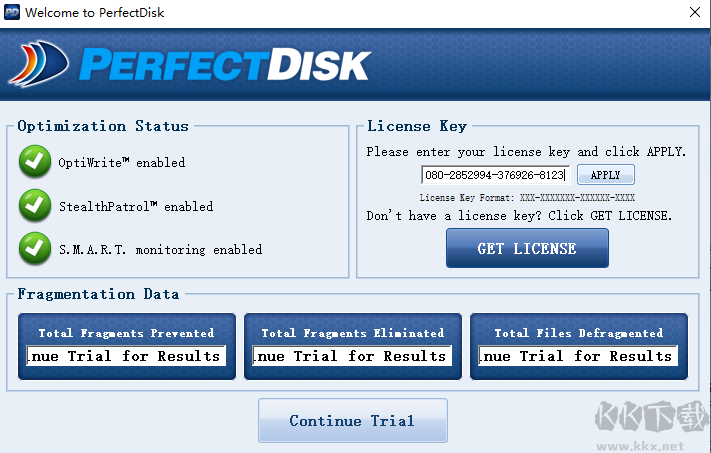Click the PerfectDisk logo in the banner
This screenshot has height=453, width=711.
pos(190,65)
